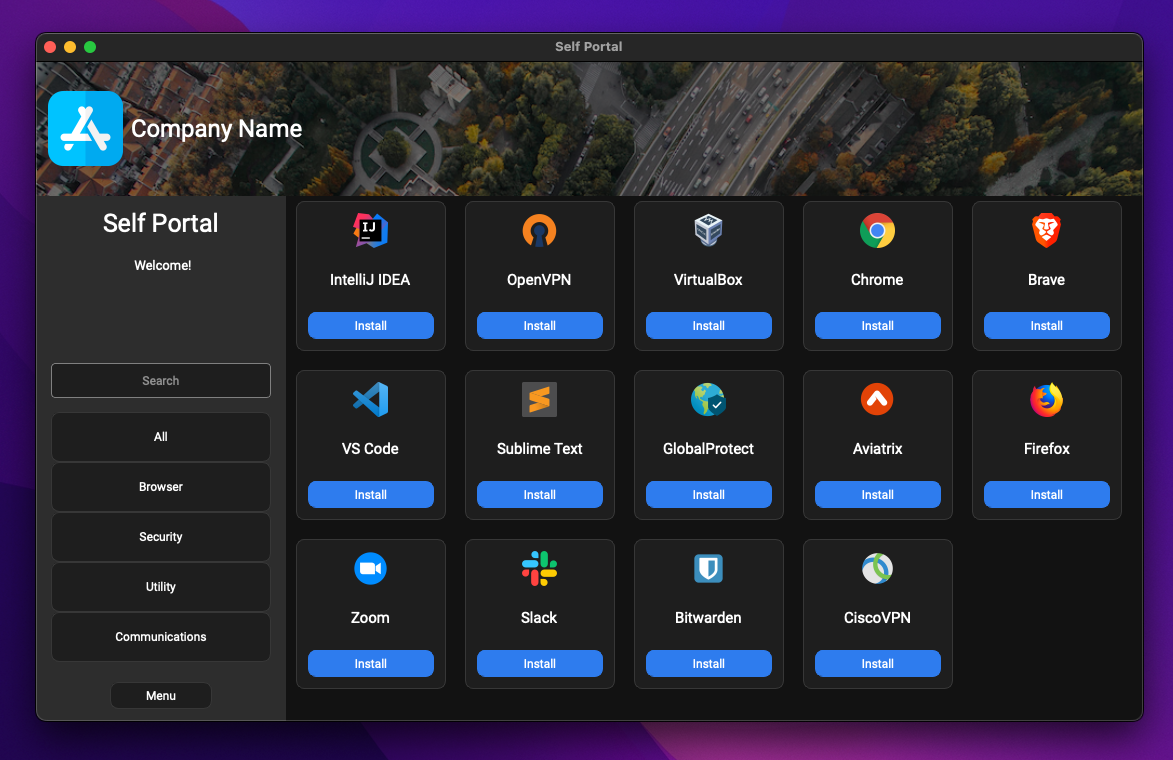
Task: Click the Bitwarden label
Action: click(x=708, y=618)
